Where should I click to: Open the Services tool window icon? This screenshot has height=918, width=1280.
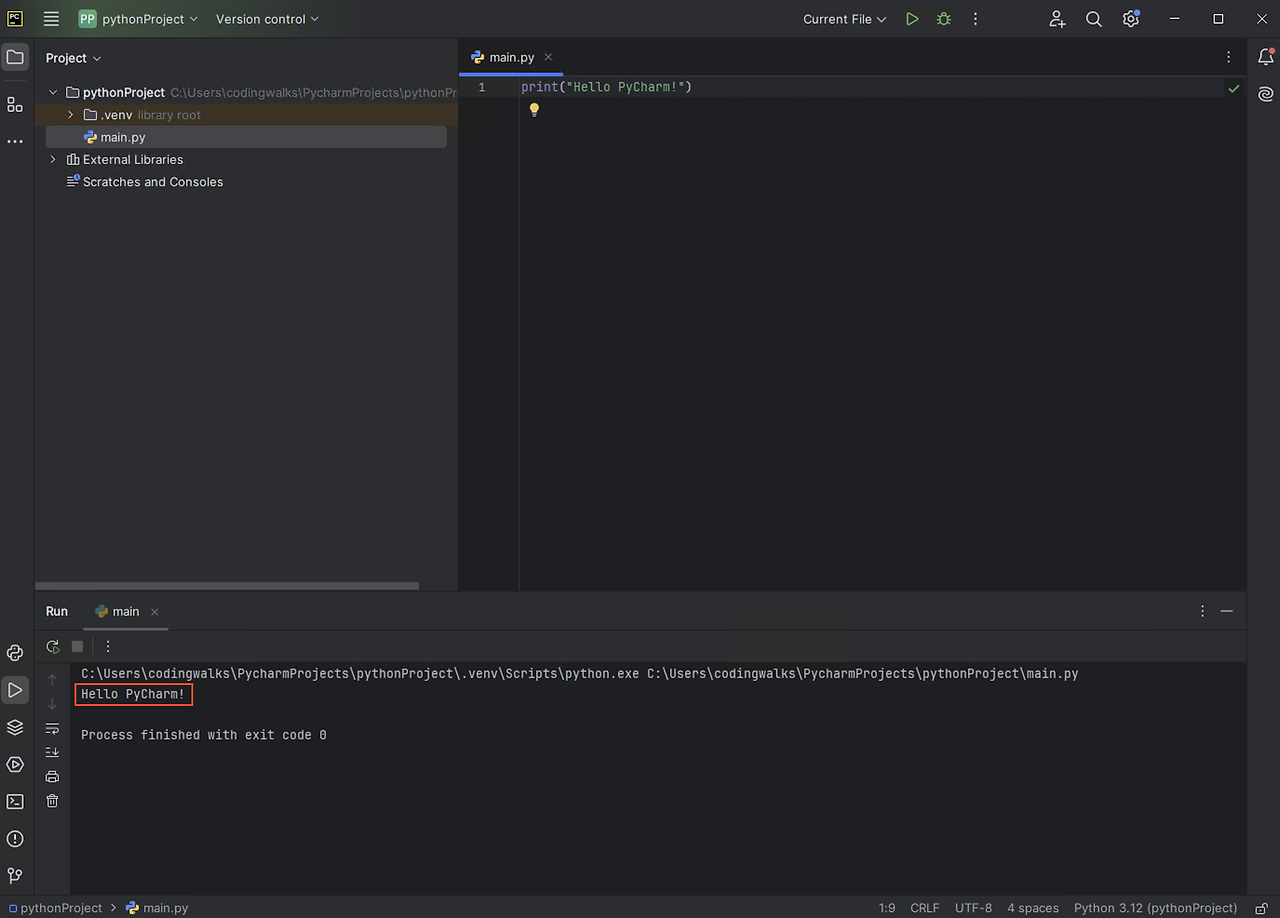click(x=15, y=764)
